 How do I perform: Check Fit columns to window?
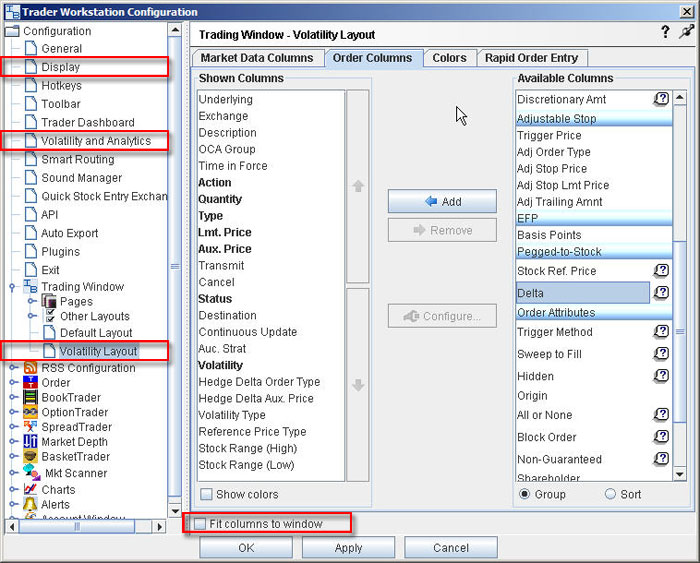[x=200, y=524]
